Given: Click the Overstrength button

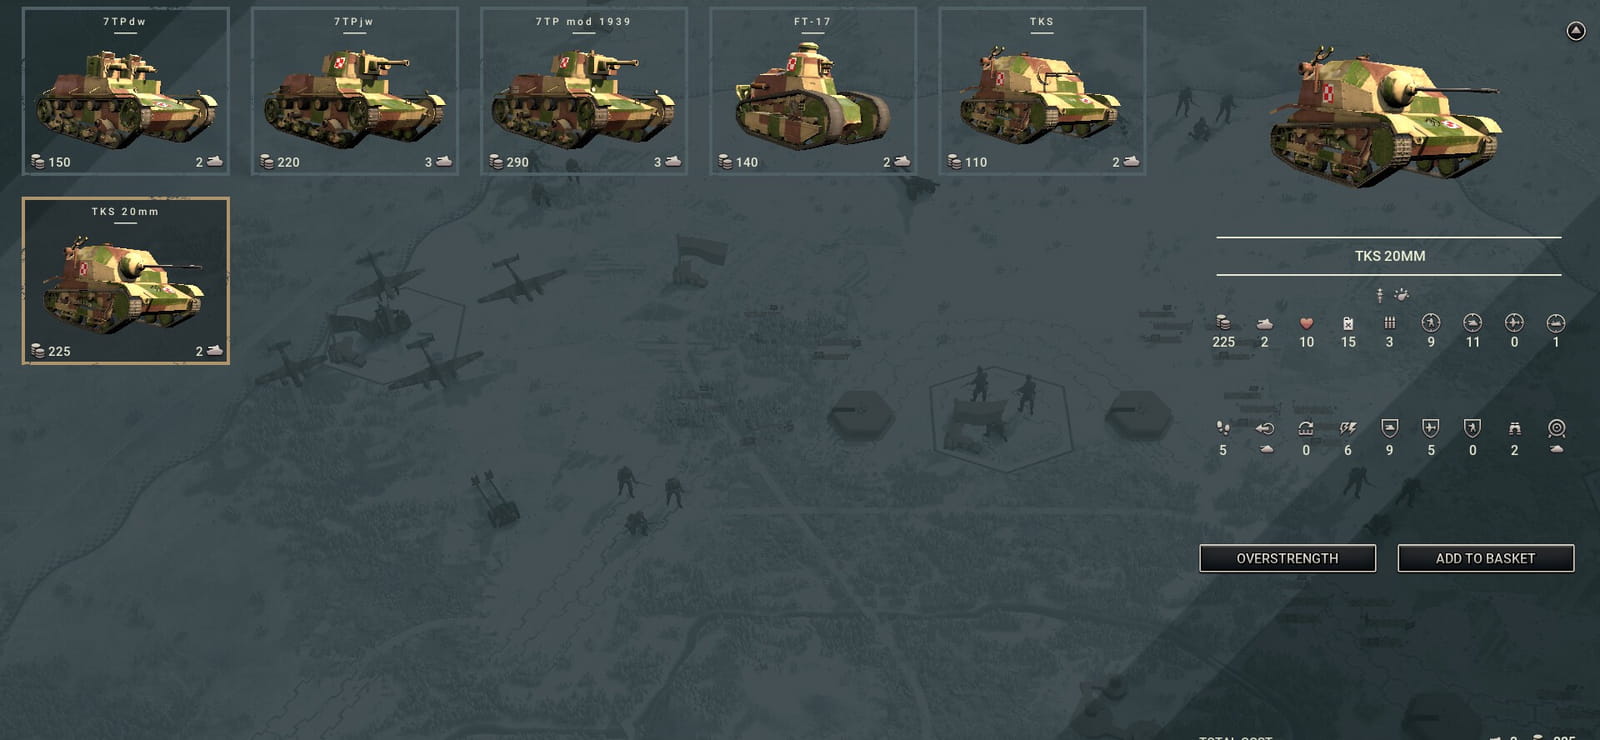Looking at the screenshot, I should pos(1288,558).
